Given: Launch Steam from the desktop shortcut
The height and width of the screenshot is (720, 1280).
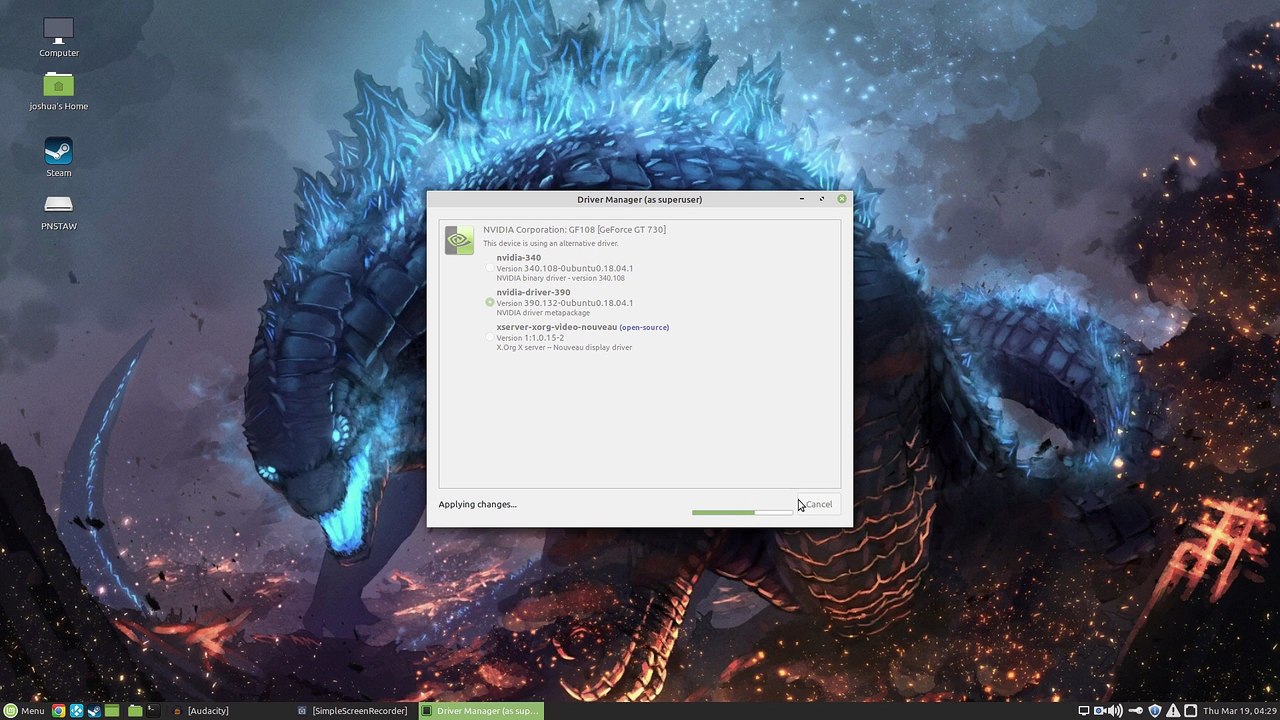Looking at the screenshot, I should pyautogui.click(x=59, y=157).
